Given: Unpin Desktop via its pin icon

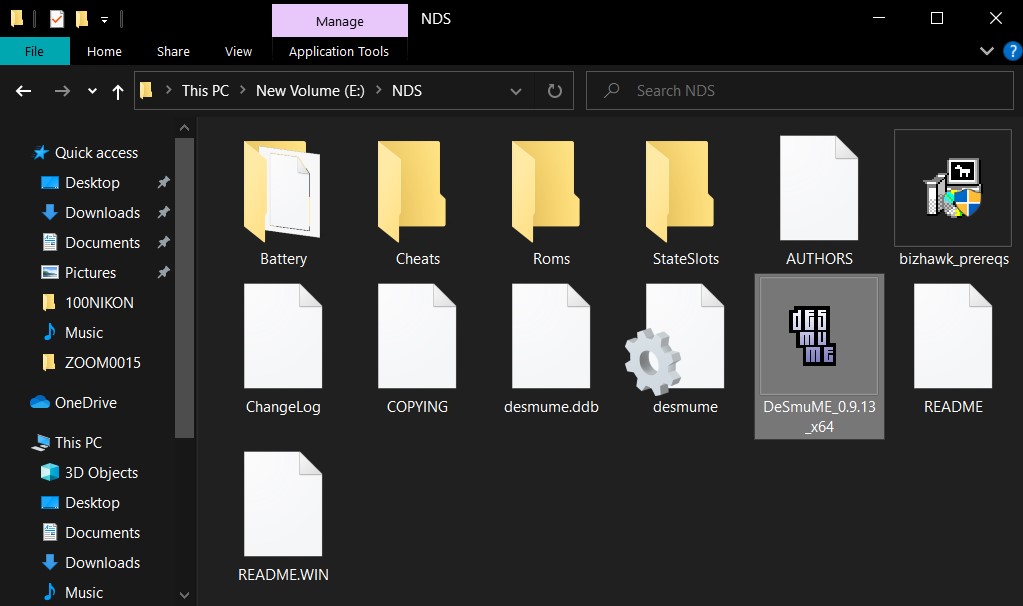Looking at the screenshot, I should click(163, 182).
